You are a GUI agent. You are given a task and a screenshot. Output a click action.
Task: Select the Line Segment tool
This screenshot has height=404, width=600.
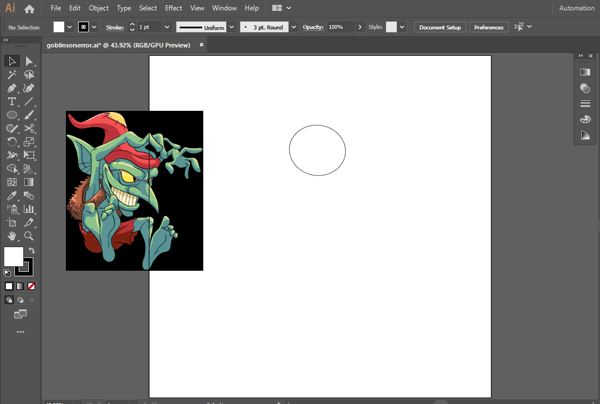click(29, 101)
